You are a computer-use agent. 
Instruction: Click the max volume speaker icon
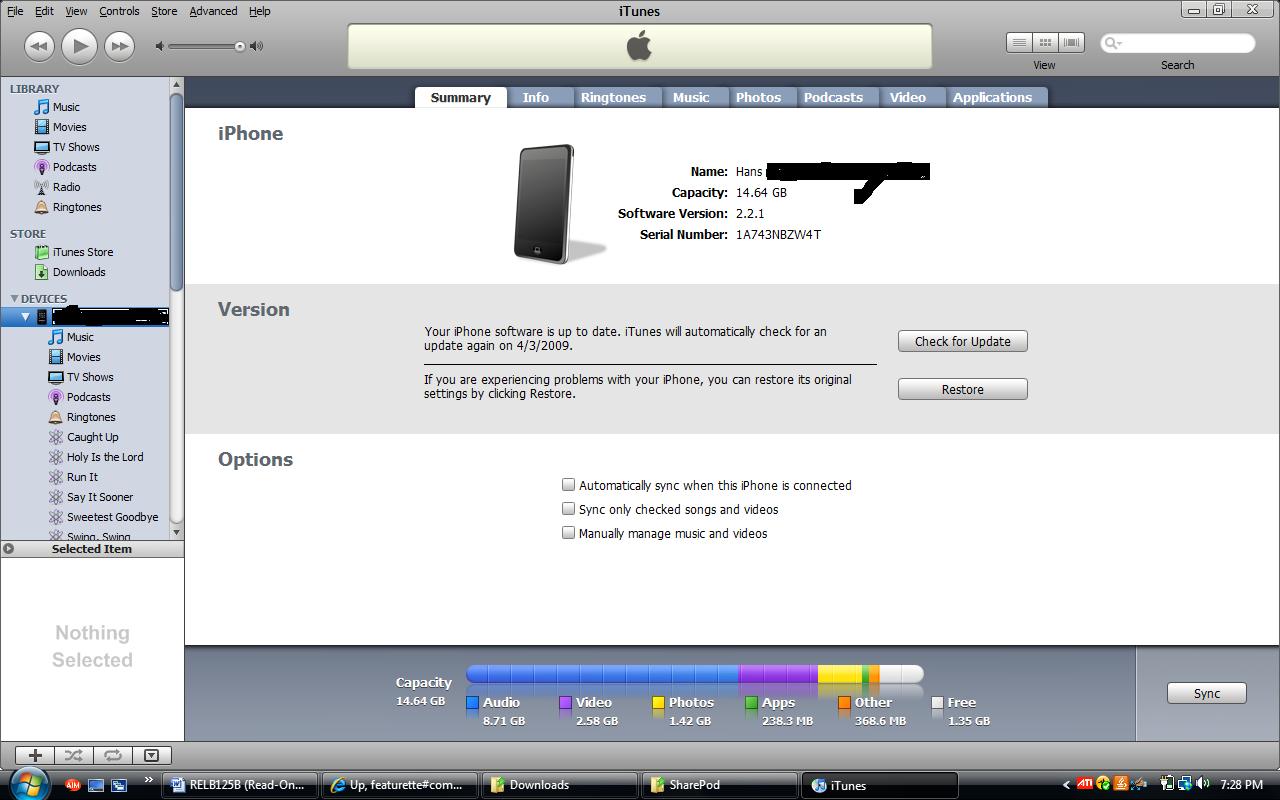point(257,46)
